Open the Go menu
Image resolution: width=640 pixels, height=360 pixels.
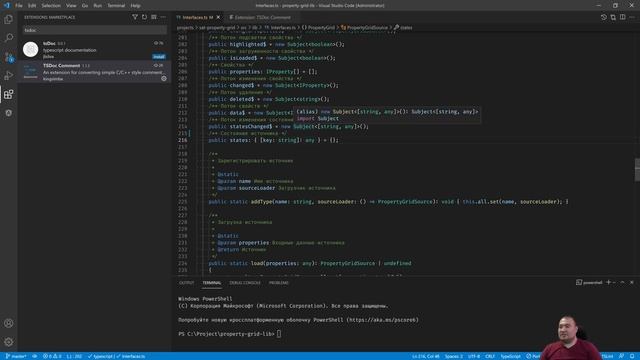click(85, 6)
